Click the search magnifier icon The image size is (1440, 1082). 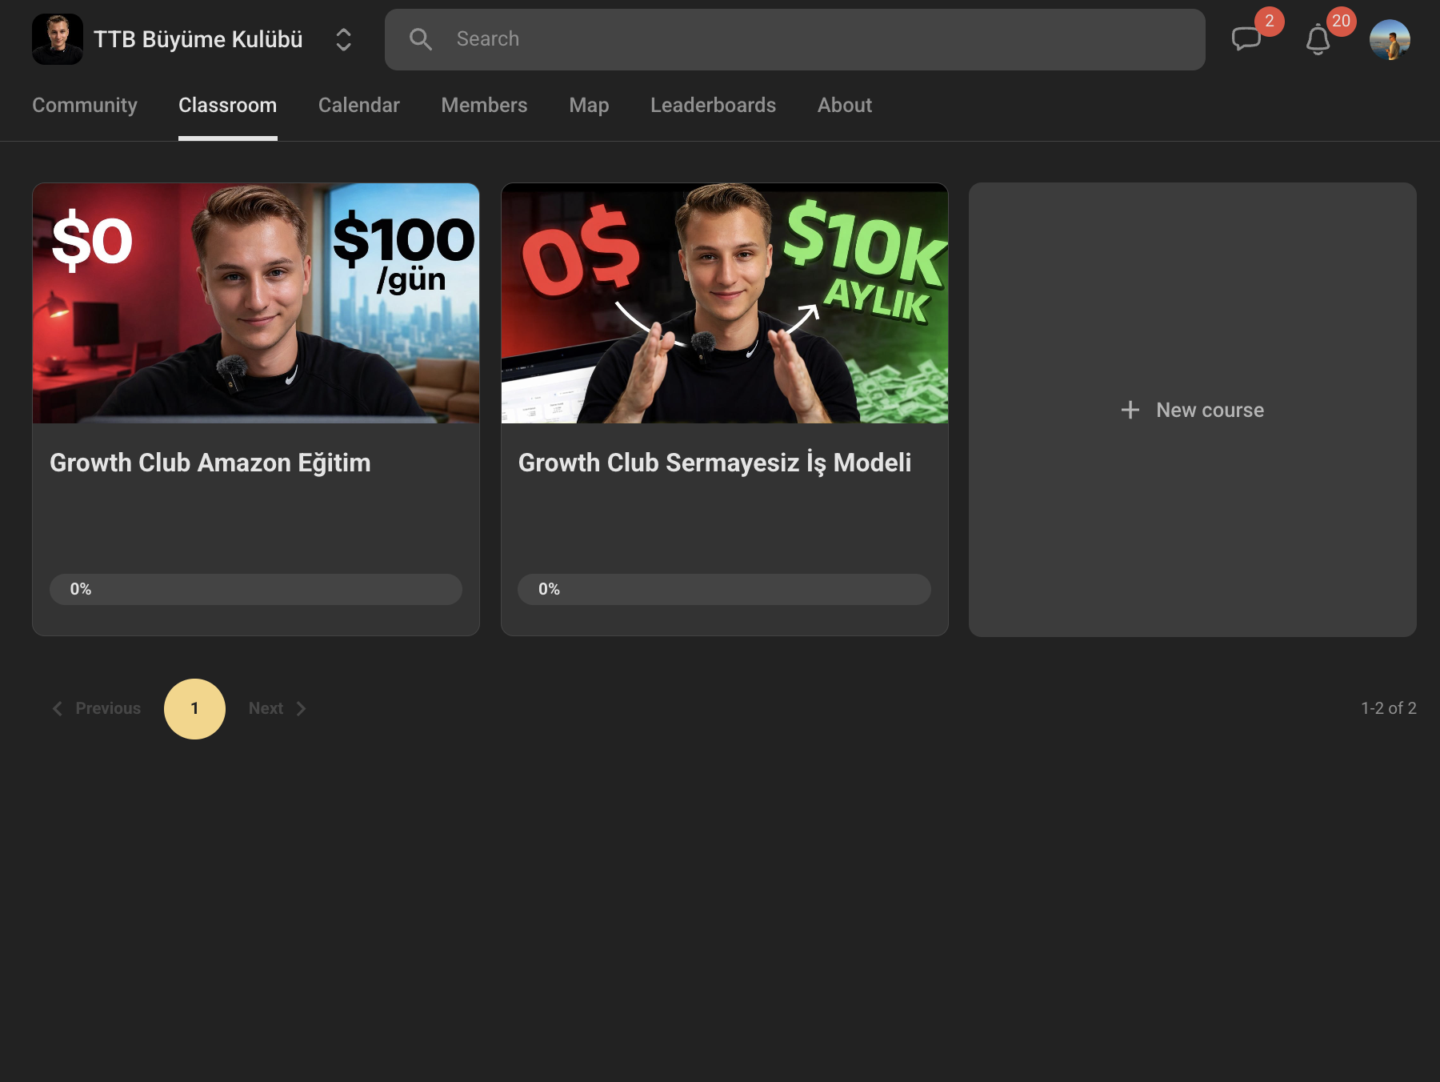tap(421, 39)
